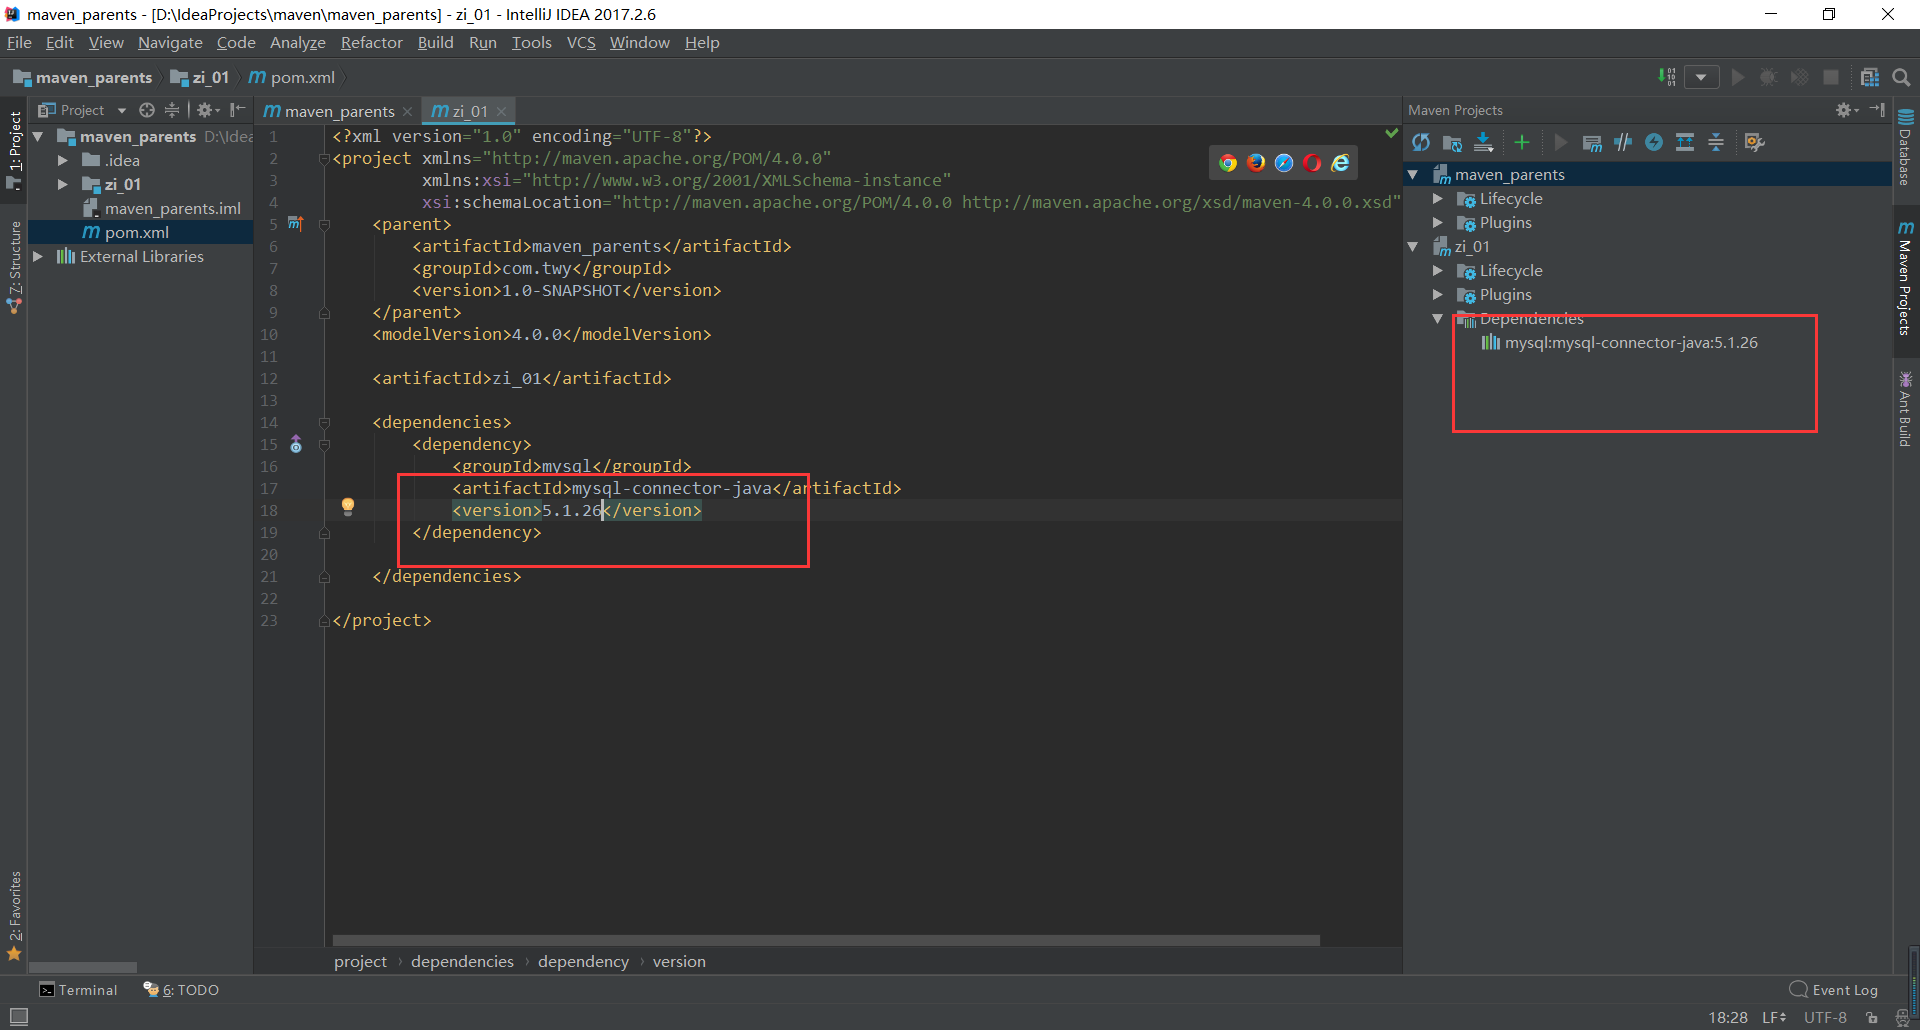Open Project panel settings gear
The width and height of the screenshot is (1920, 1030).
[x=207, y=110]
